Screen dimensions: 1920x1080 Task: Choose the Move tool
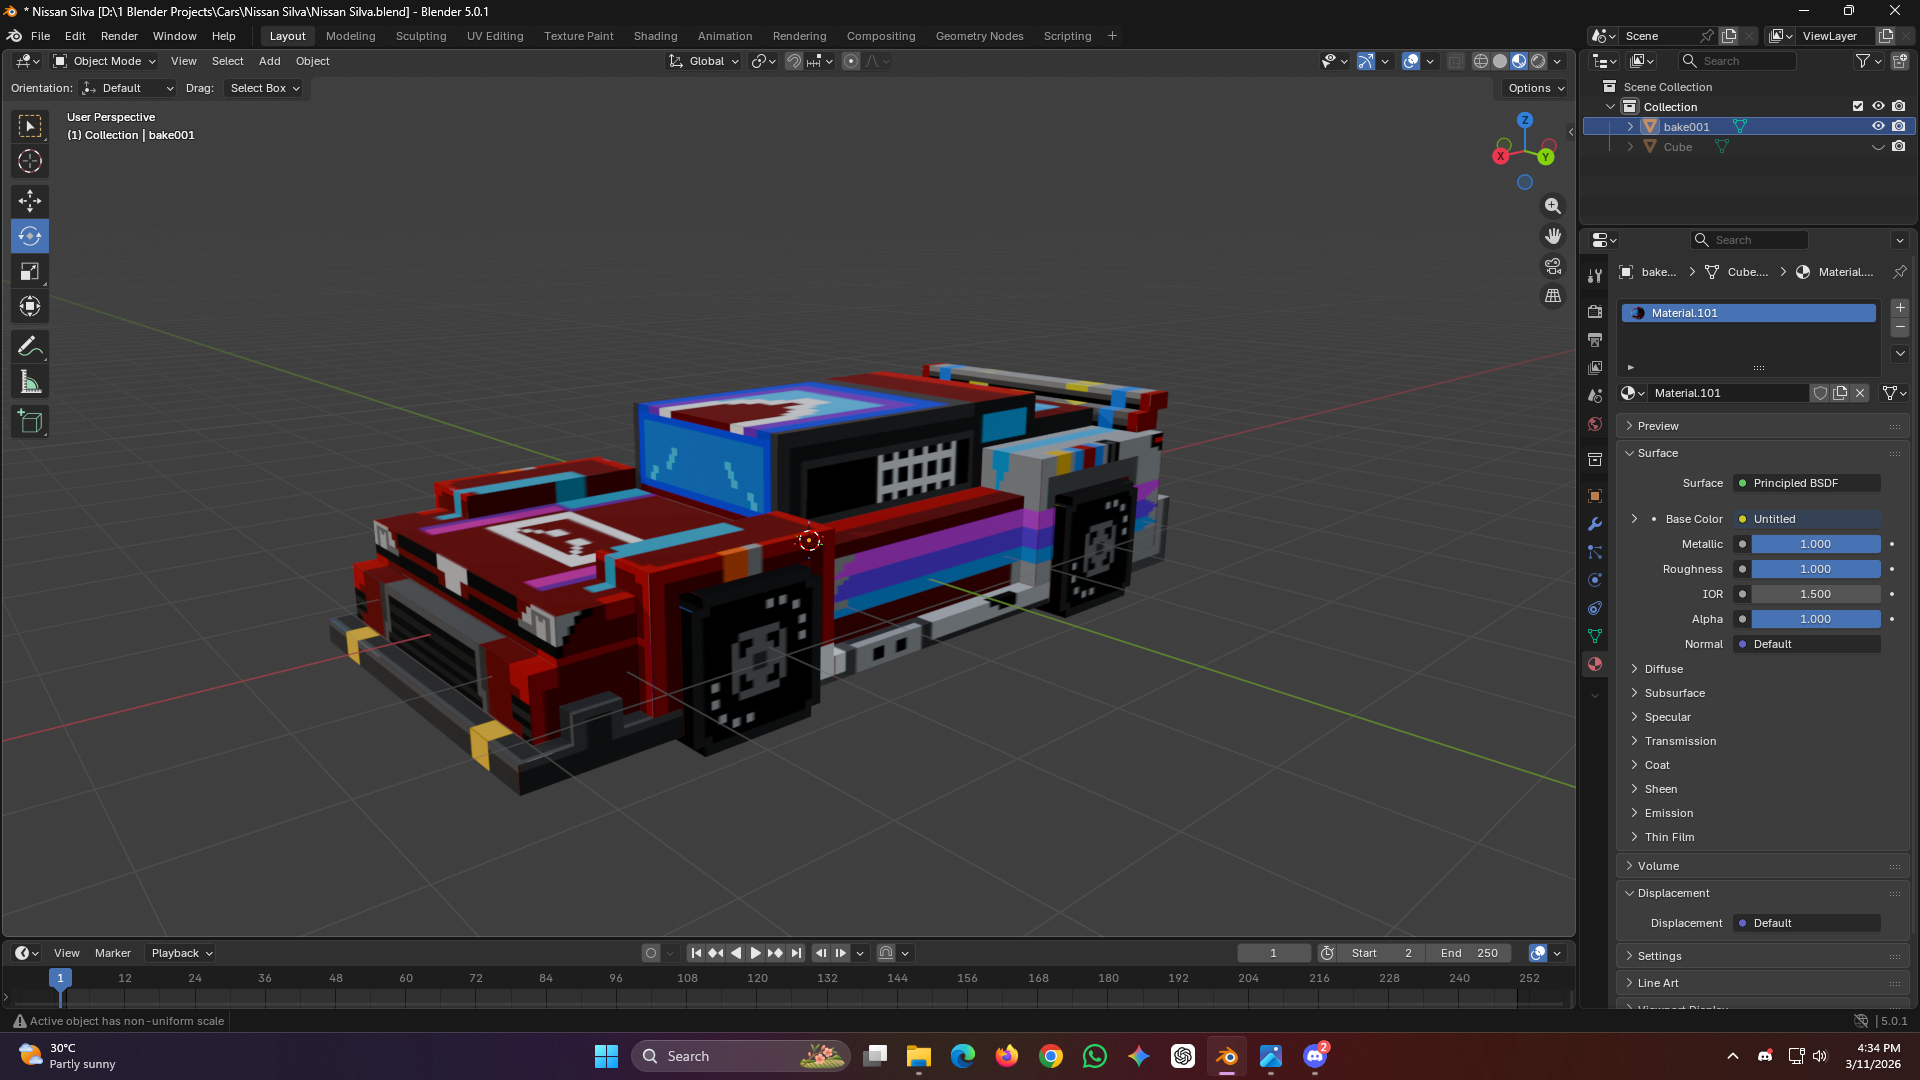30,201
